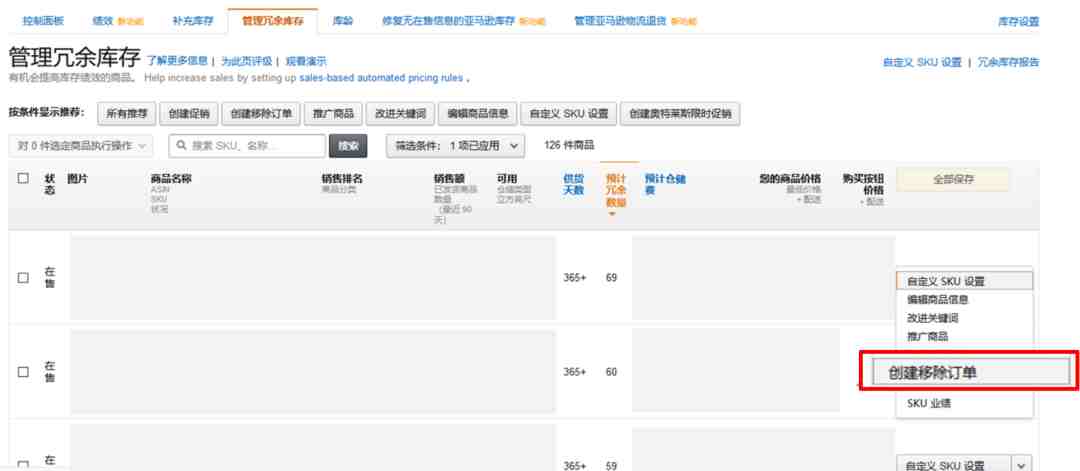
Task: Open the 控制面板 tab
Action: pos(43,21)
